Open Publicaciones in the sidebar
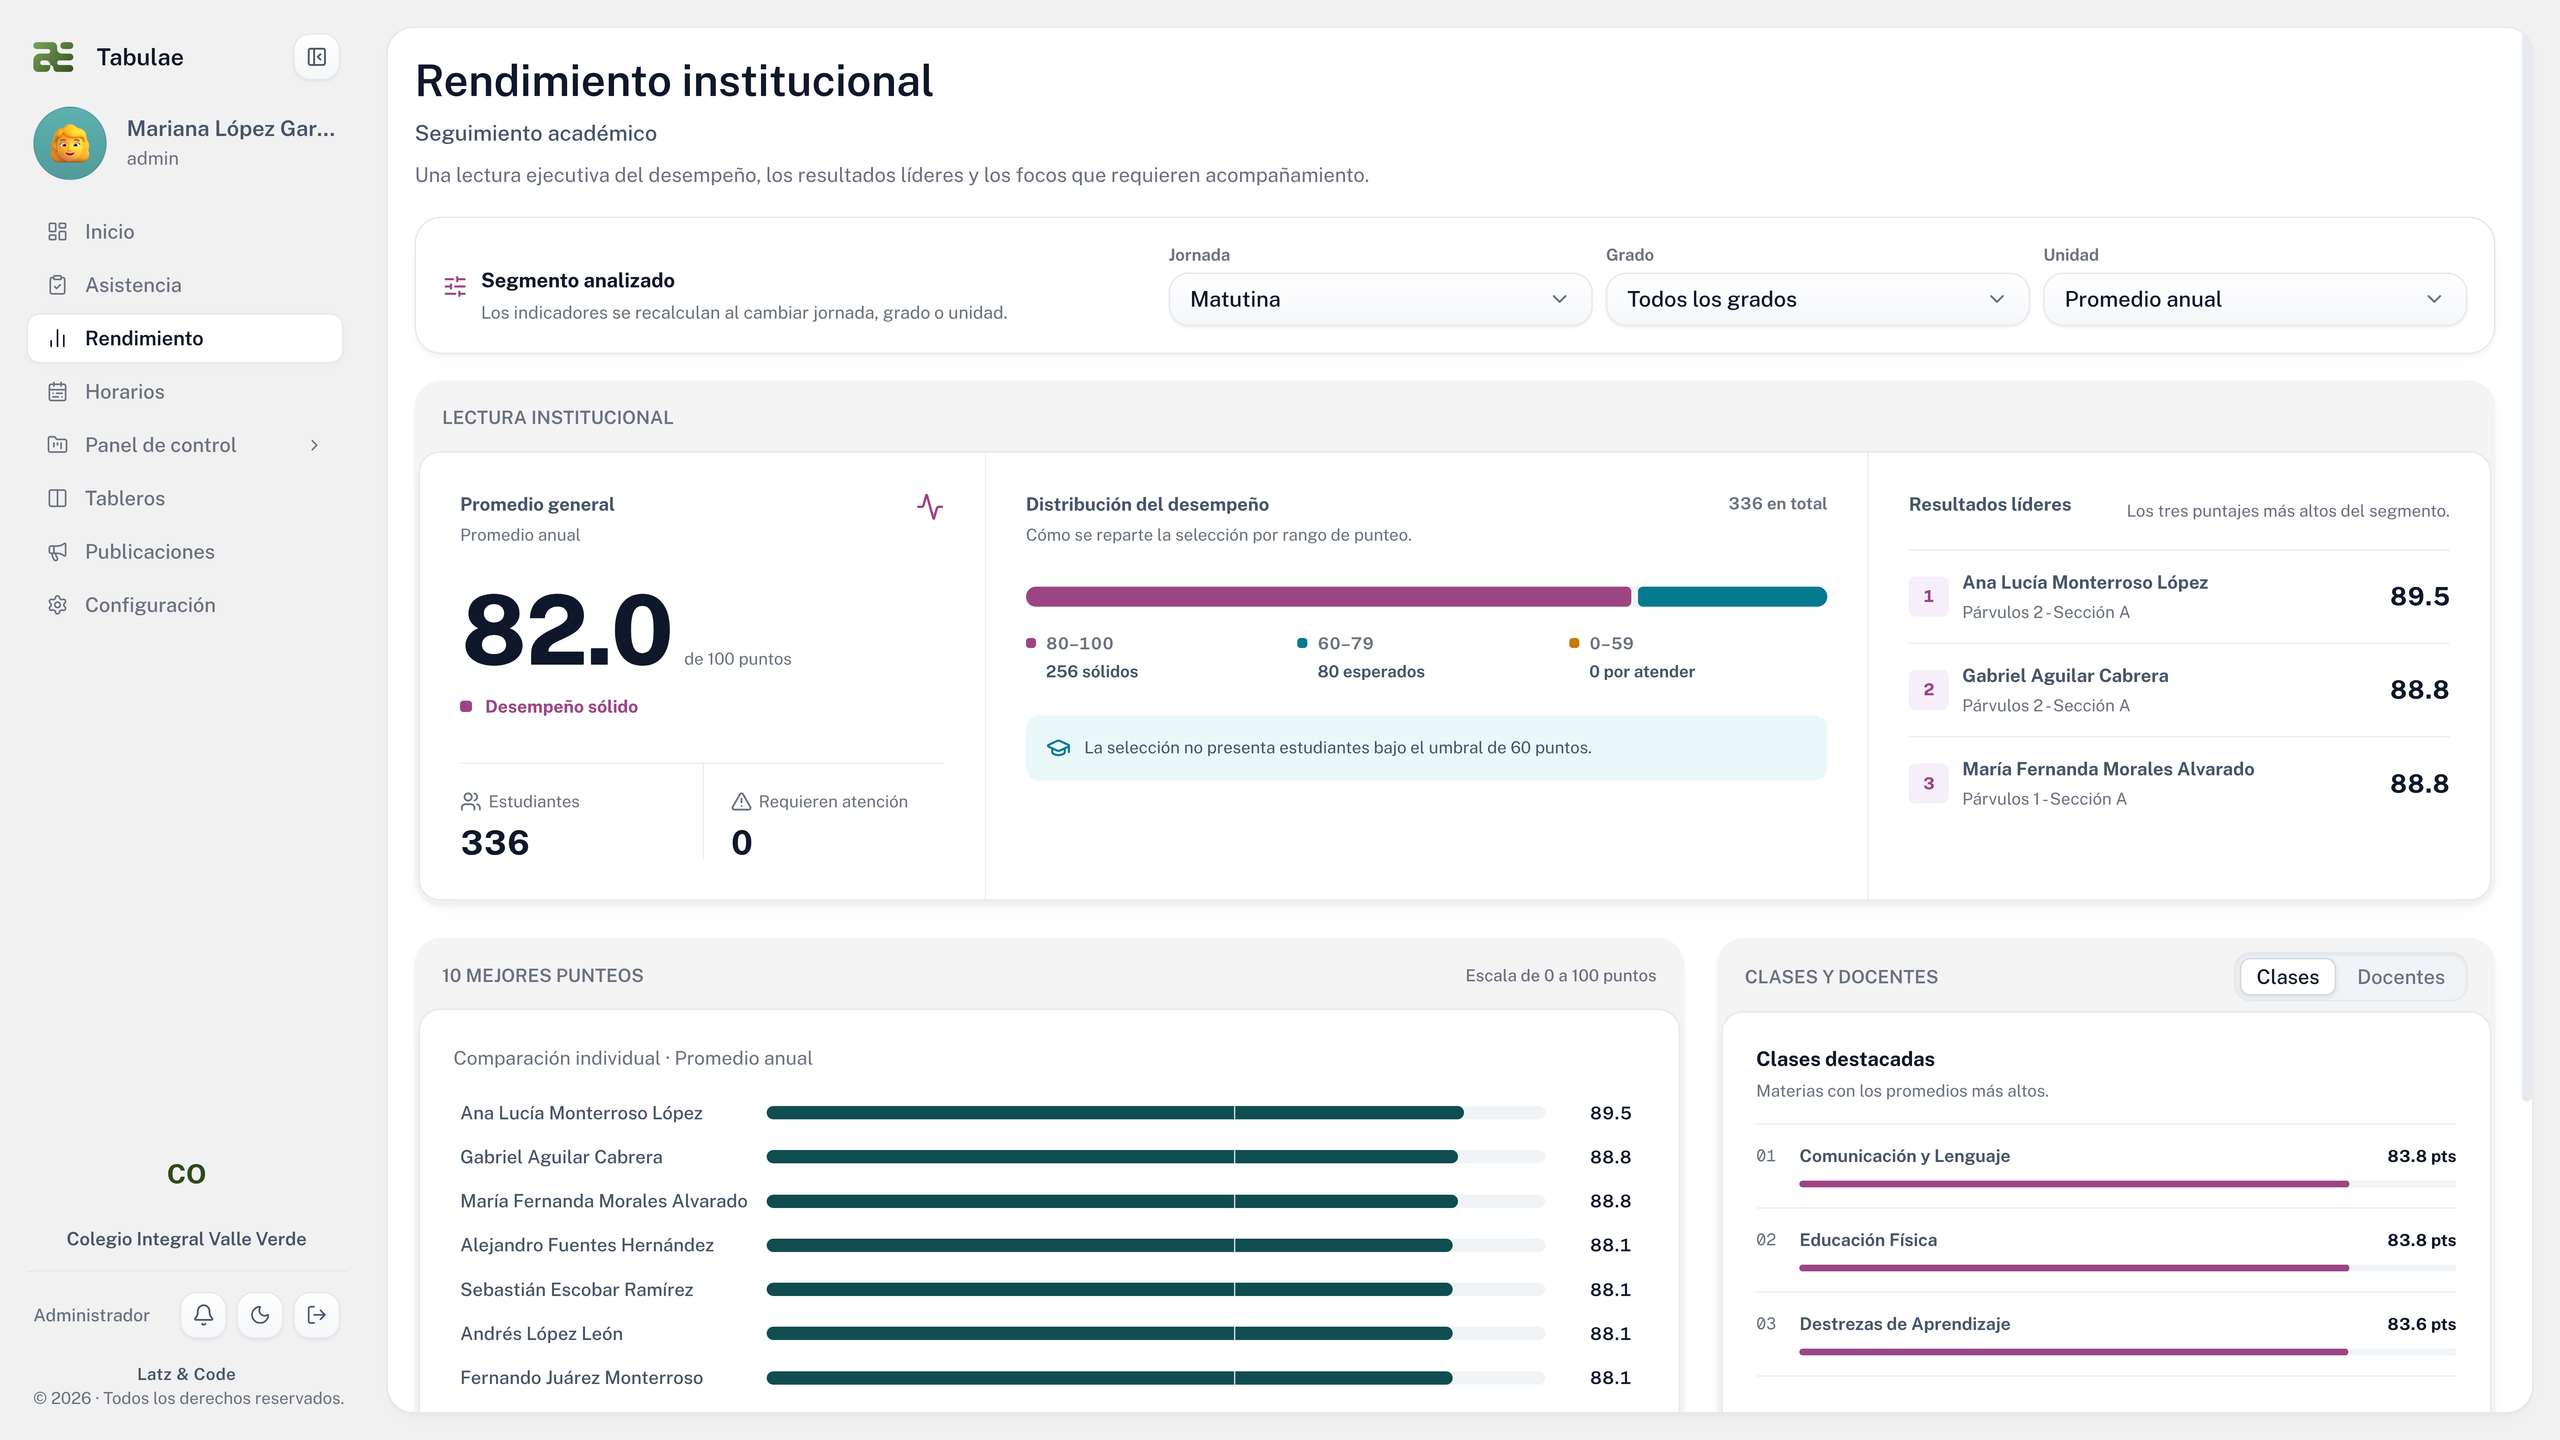The image size is (2560, 1440). 185,552
